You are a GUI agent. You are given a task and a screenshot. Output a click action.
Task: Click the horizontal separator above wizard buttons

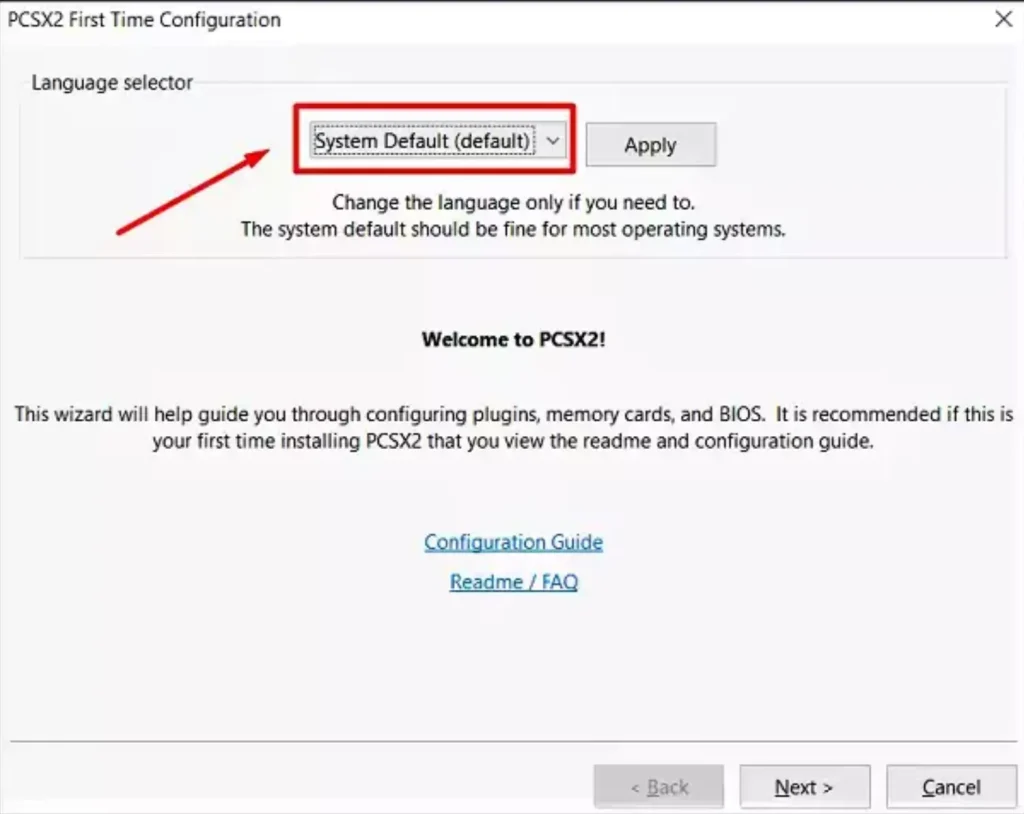pyautogui.click(x=513, y=742)
